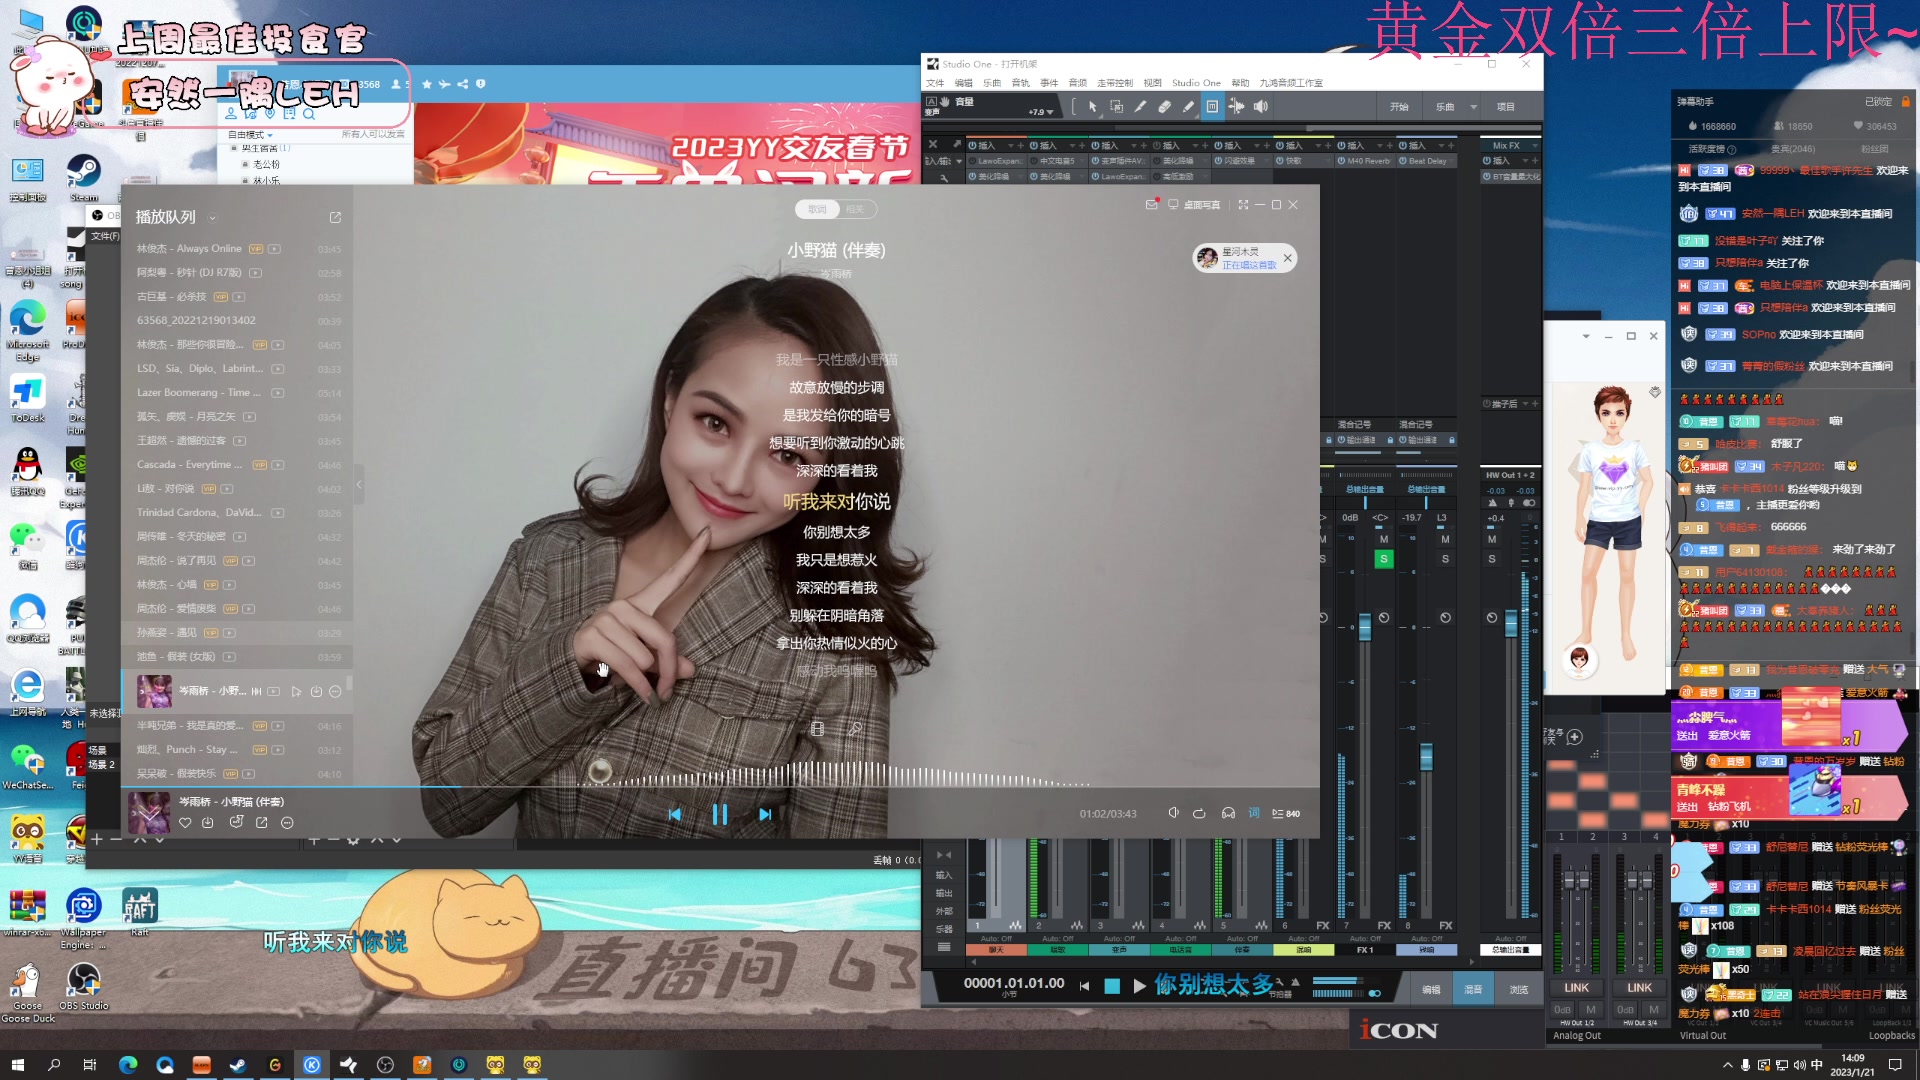
Task: Skip to the next track in the player
Action: [x=765, y=815]
